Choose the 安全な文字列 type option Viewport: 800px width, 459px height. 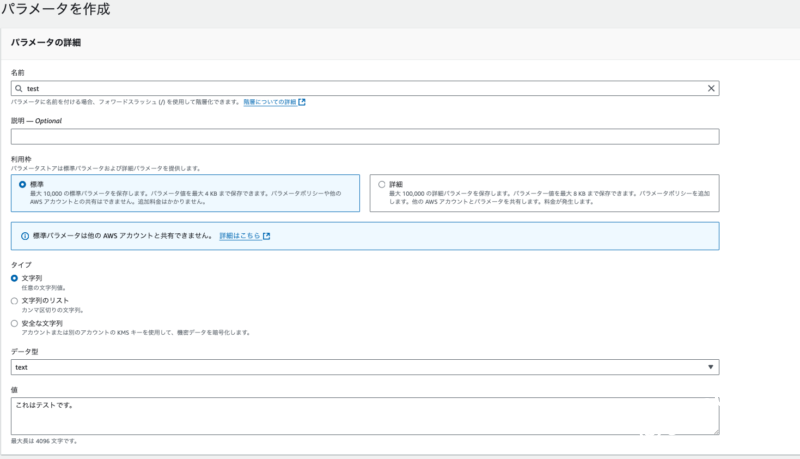[14, 323]
